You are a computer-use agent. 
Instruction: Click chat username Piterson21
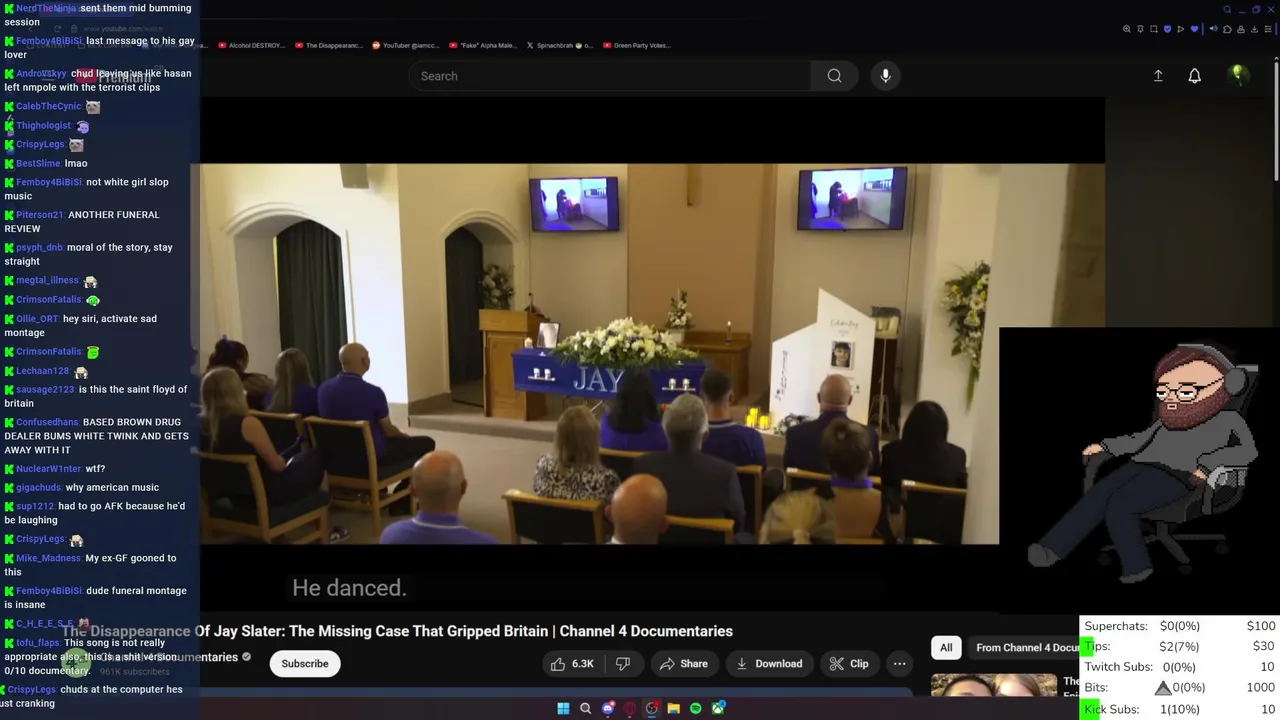[x=40, y=215]
